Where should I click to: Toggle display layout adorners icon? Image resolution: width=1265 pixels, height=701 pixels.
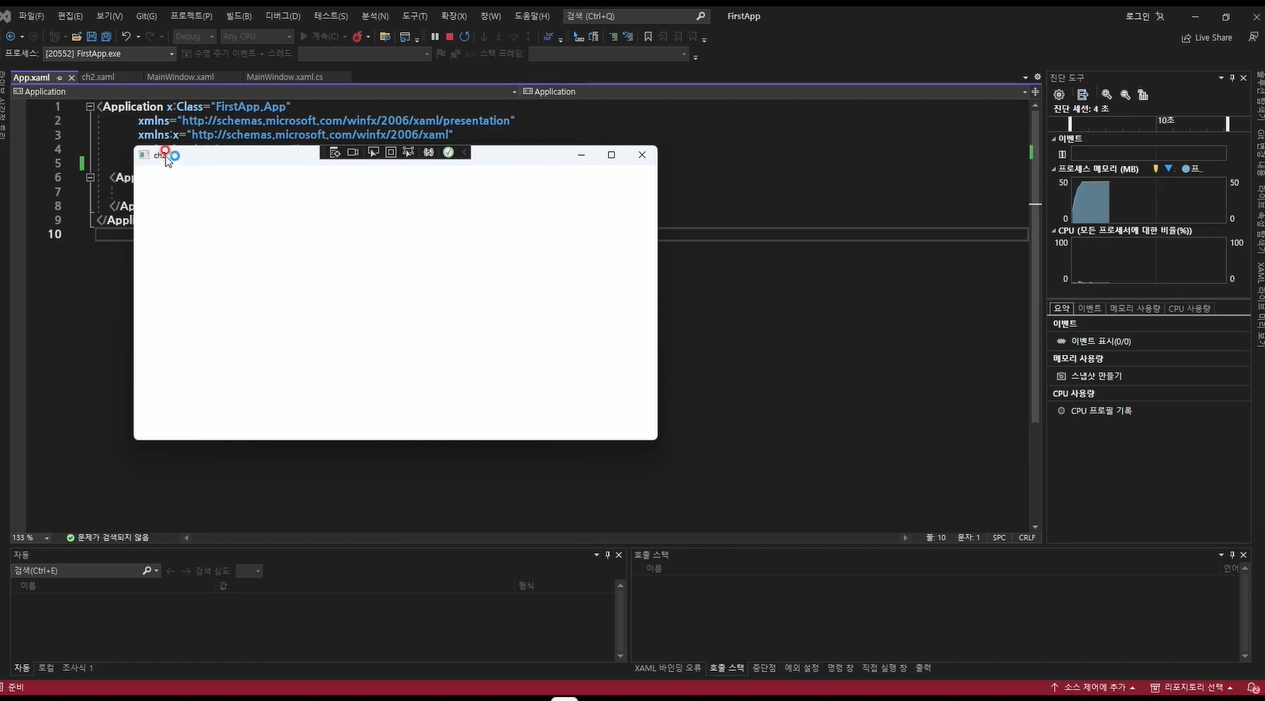(x=390, y=152)
